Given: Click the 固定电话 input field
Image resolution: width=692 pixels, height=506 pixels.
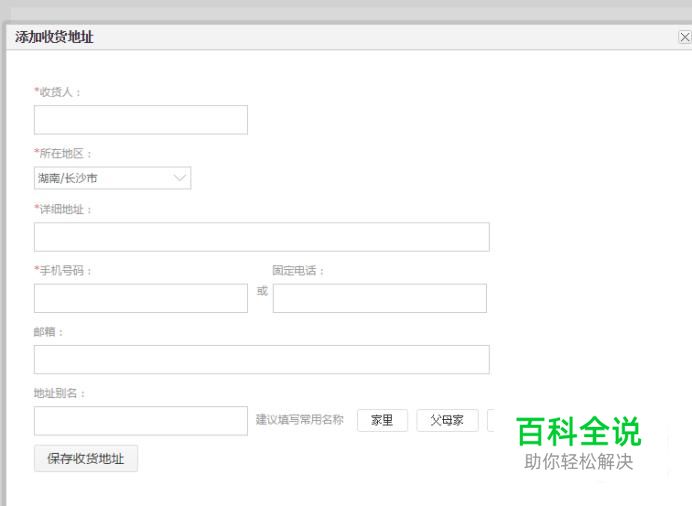Looking at the screenshot, I should point(380,298).
